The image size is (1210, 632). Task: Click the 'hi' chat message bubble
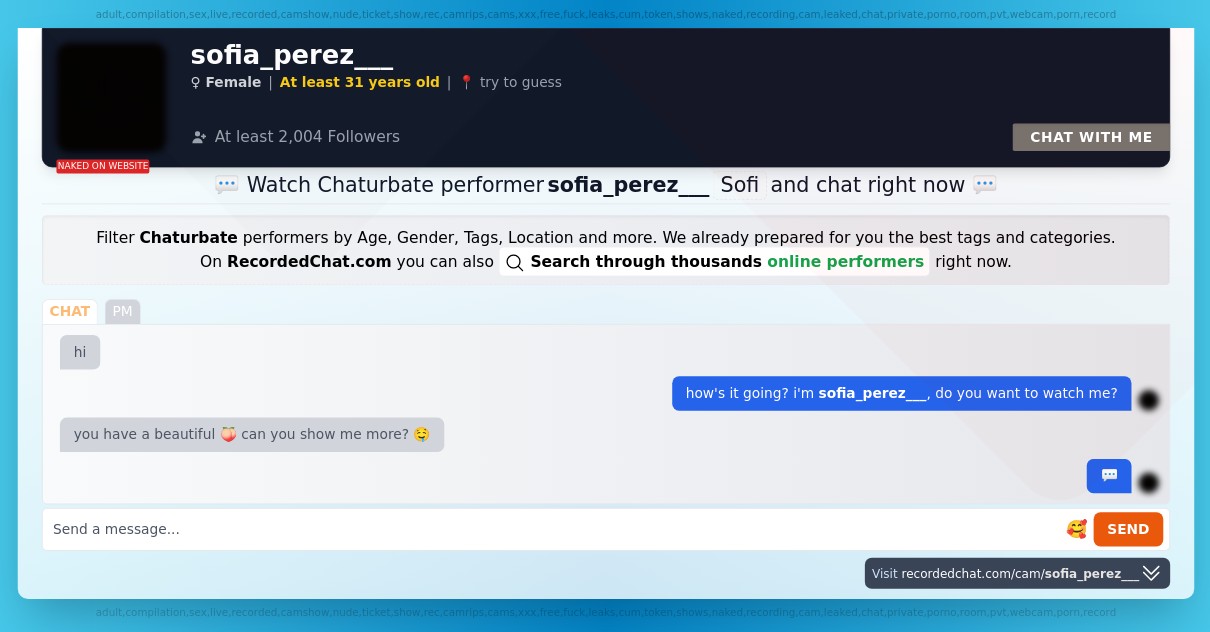(80, 352)
